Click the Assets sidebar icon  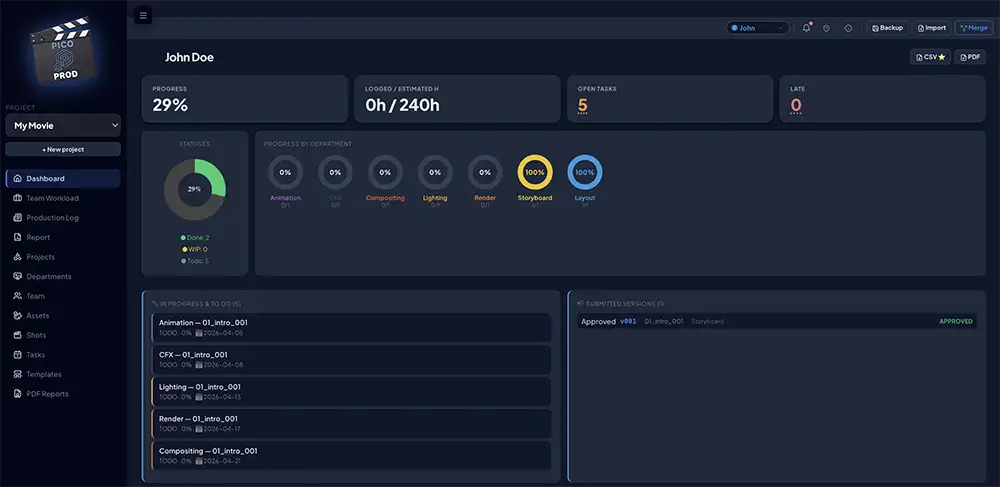click(18, 316)
